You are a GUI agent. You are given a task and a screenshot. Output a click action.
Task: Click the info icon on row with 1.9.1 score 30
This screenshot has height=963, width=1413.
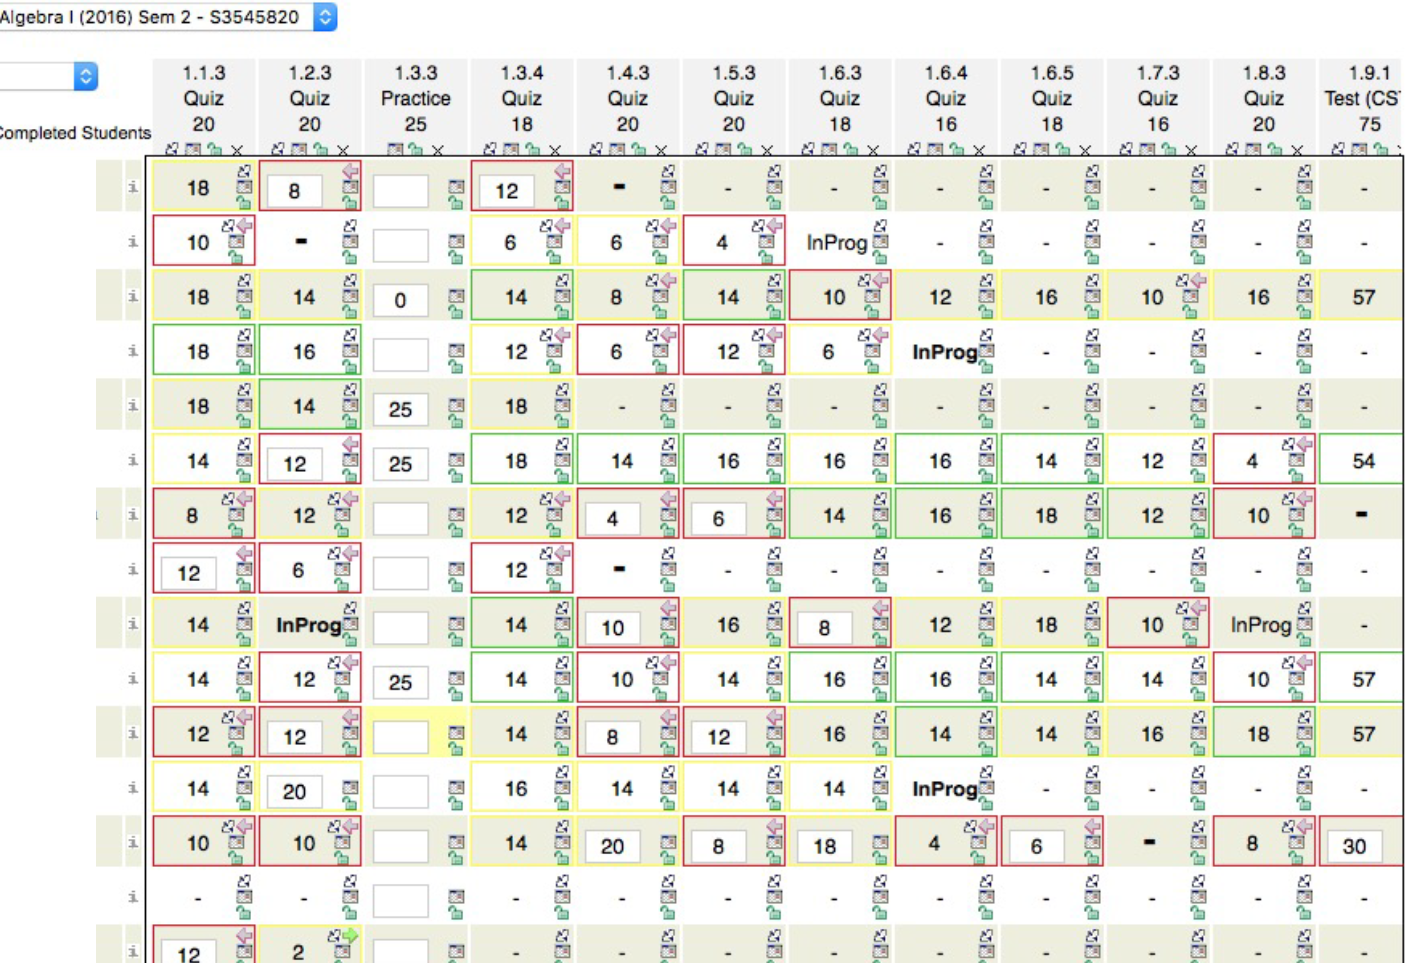pos(132,843)
